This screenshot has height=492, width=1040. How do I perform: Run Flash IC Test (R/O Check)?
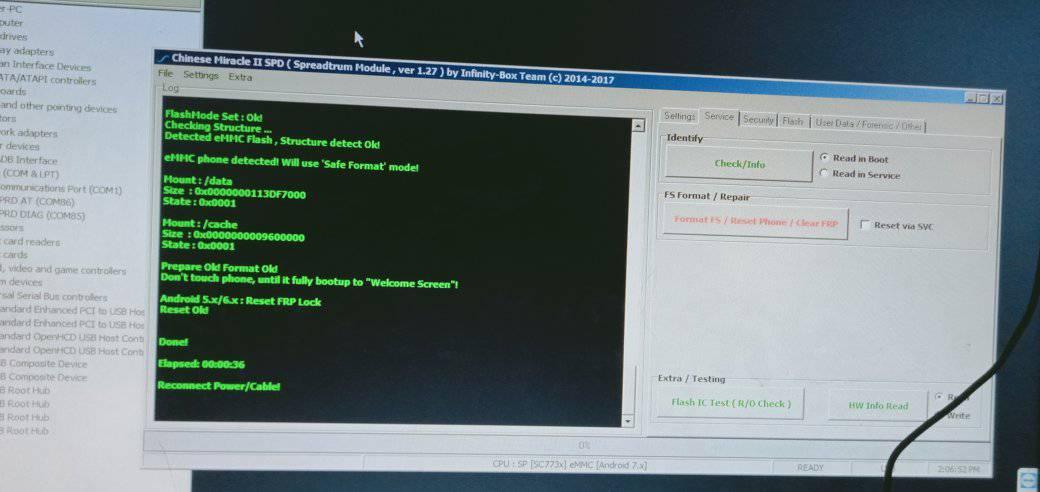coord(731,403)
